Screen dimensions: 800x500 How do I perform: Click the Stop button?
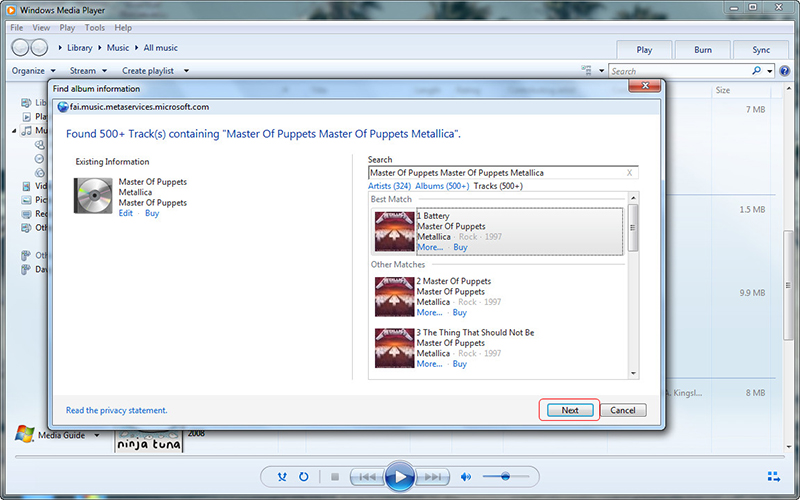tap(335, 477)
